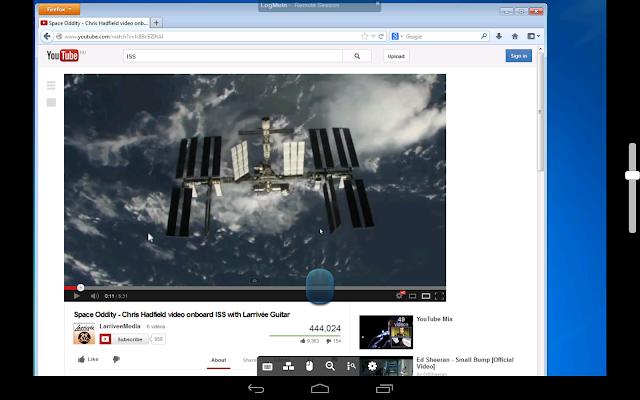The width and height of the screenshot is (640, 400).
Task: Click the Sign in button
Action: 519,56
